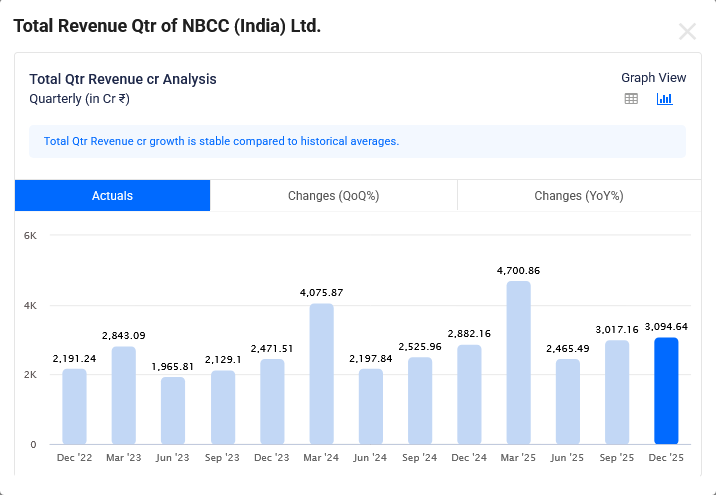Select the Mar '24 bar
The image size is (716, 495).
321,374
